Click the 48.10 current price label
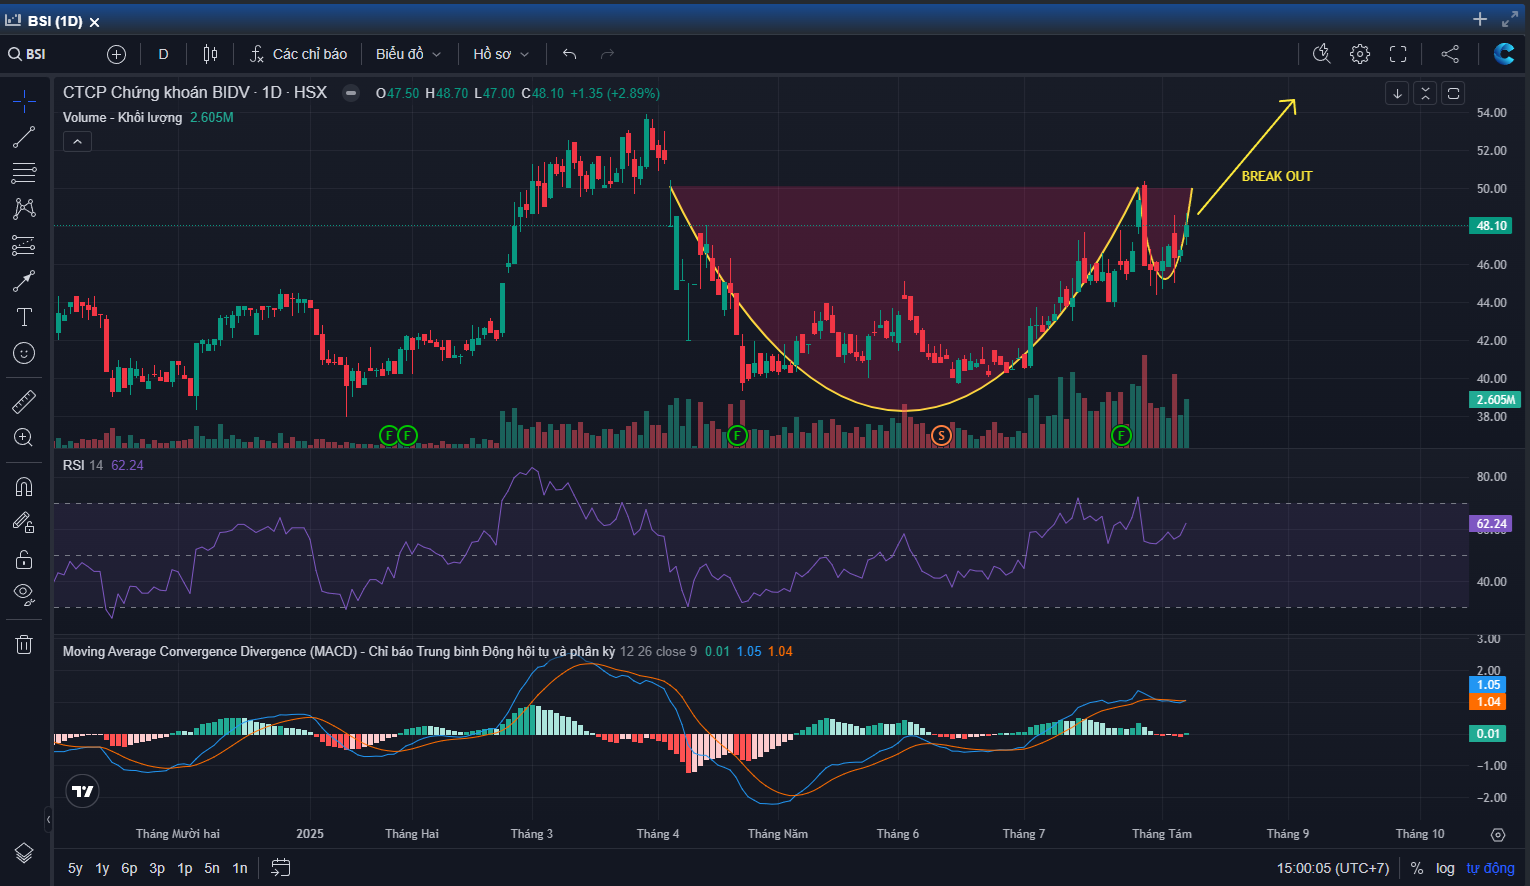The height and width of the screenshot is (886, 1530). coord(1491,226)
